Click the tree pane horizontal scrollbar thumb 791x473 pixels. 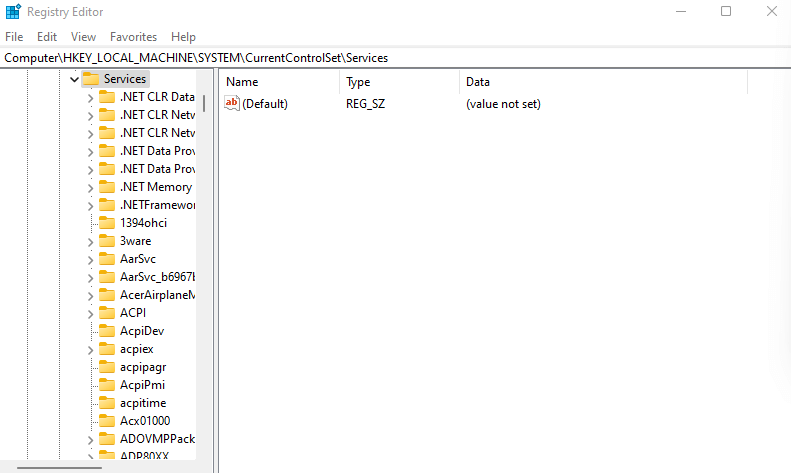pyautogui.click(x=60, y=468)
